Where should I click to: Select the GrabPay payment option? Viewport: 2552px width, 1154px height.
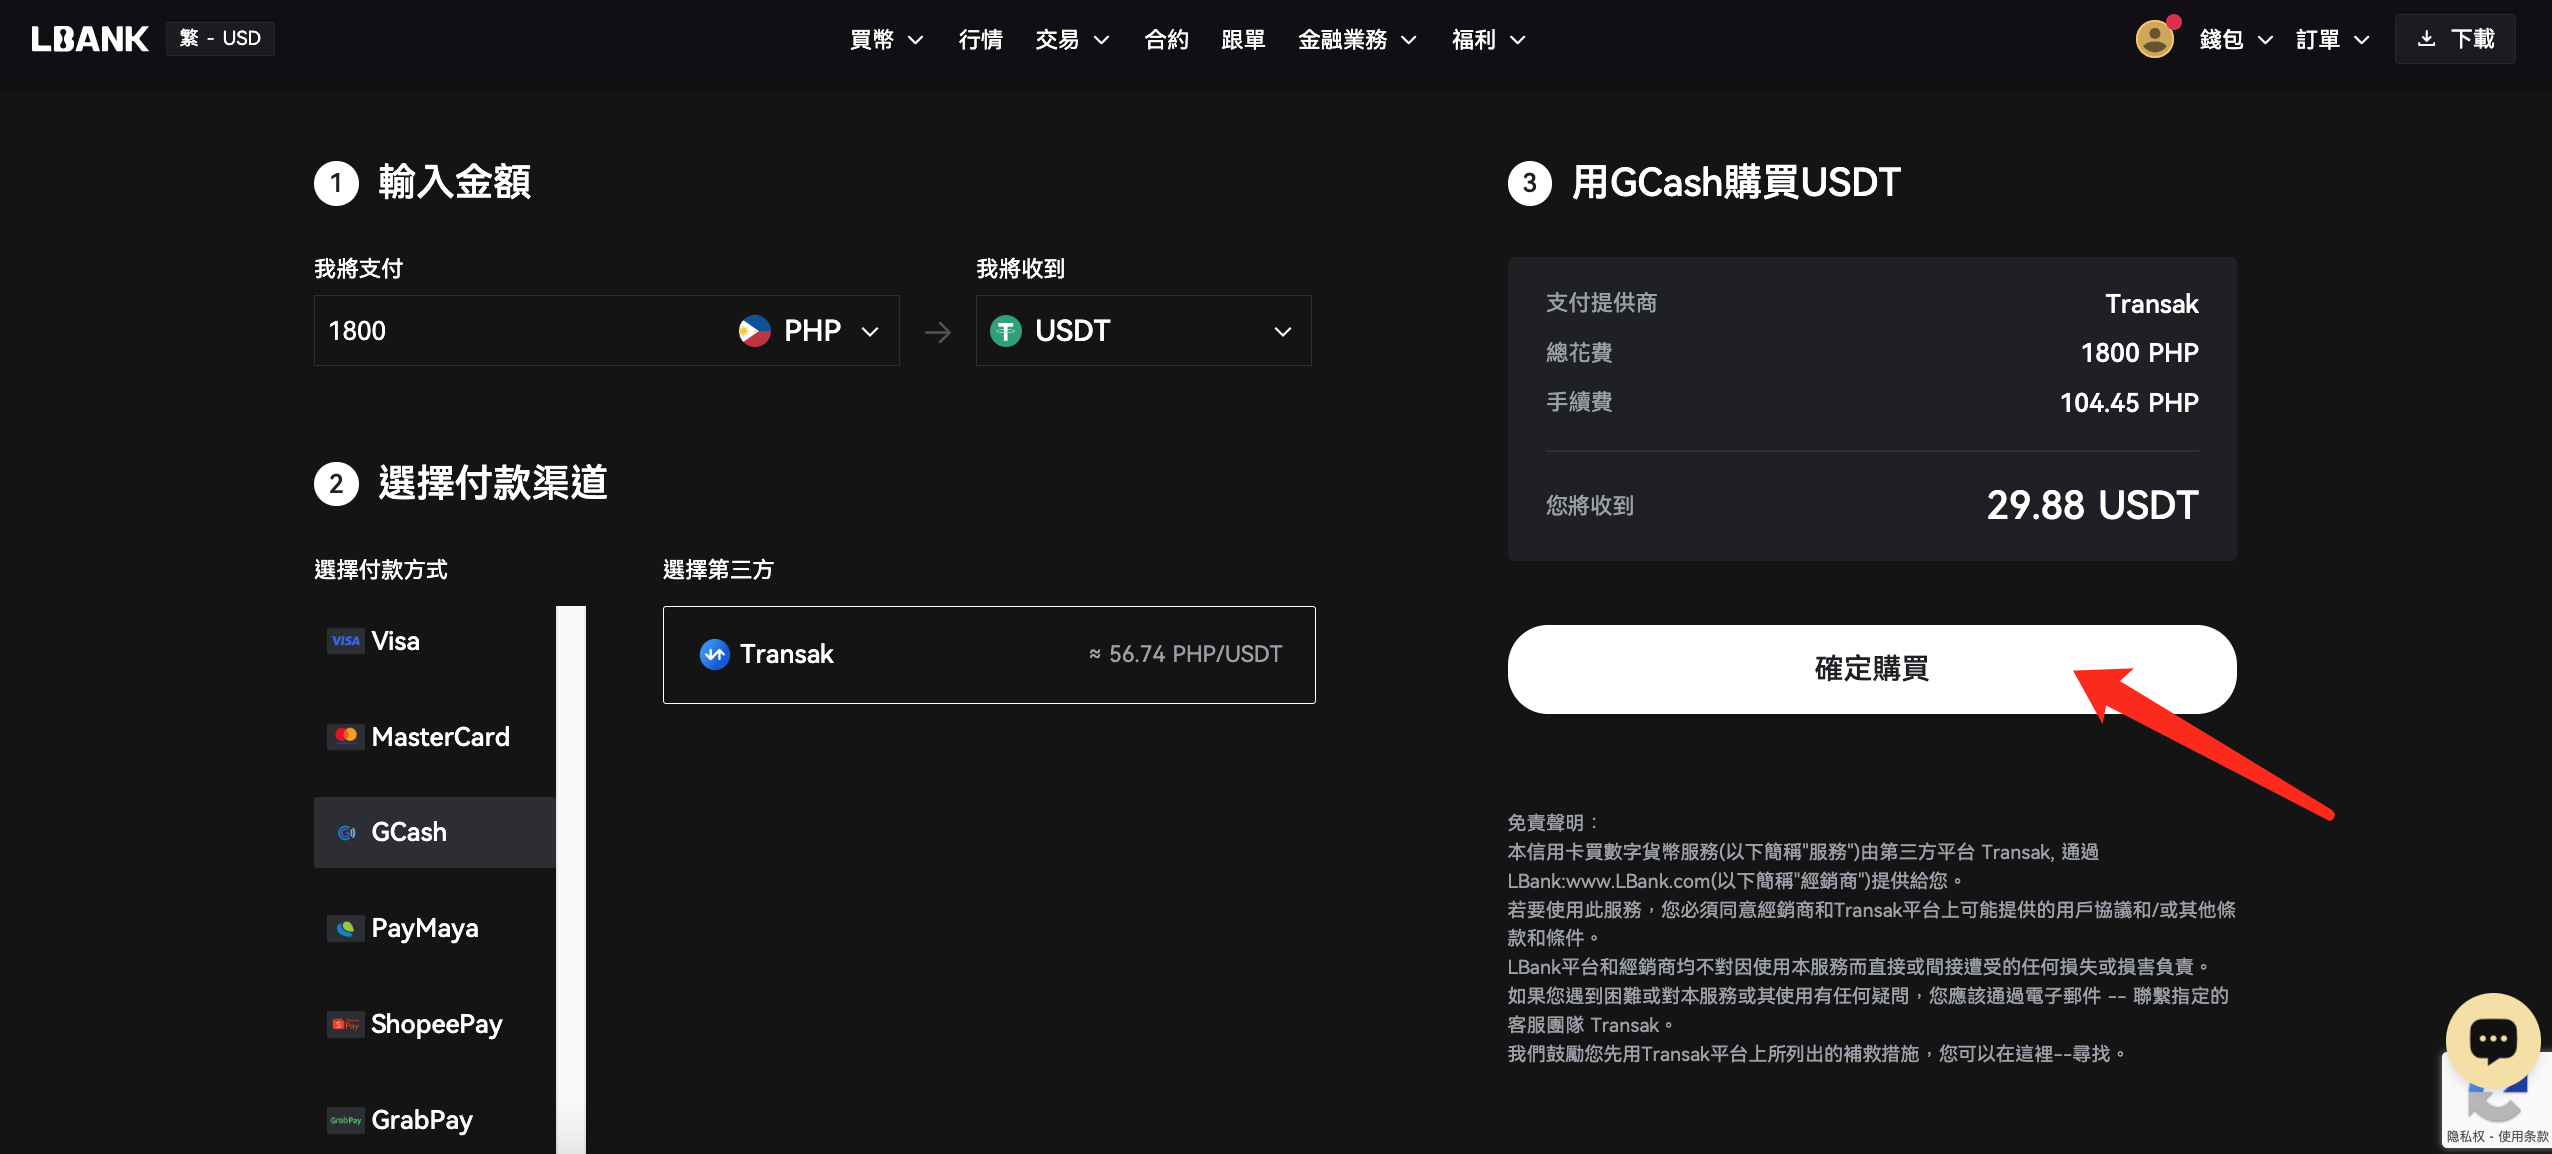point(435,1120)
